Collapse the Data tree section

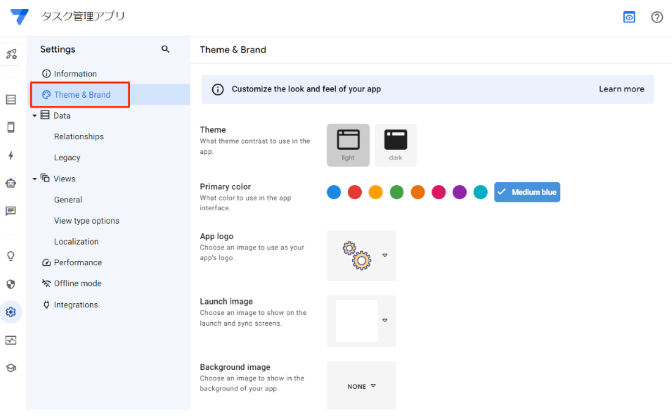(36, 115)
